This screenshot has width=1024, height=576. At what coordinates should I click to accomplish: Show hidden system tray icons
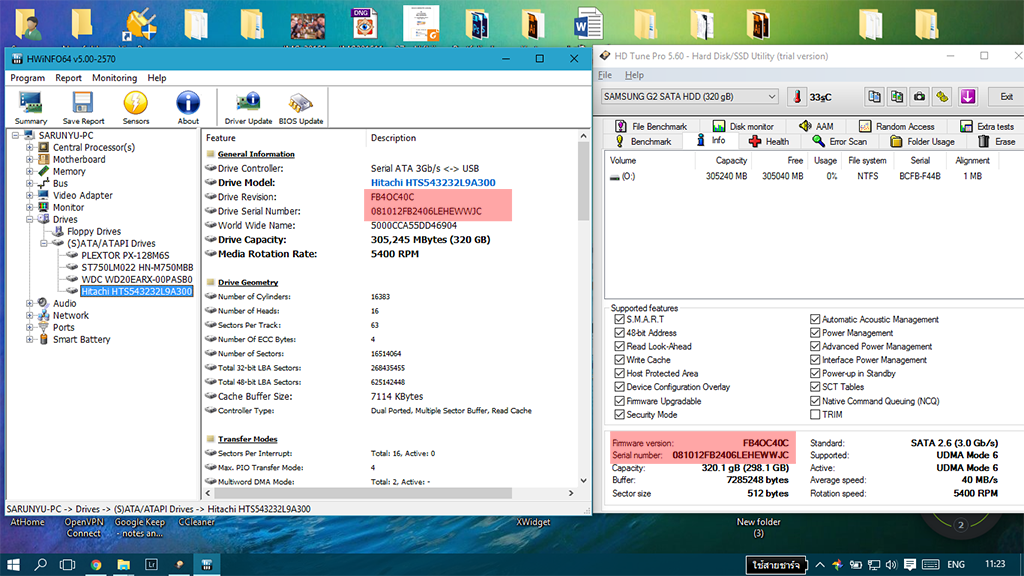[820, 565]
